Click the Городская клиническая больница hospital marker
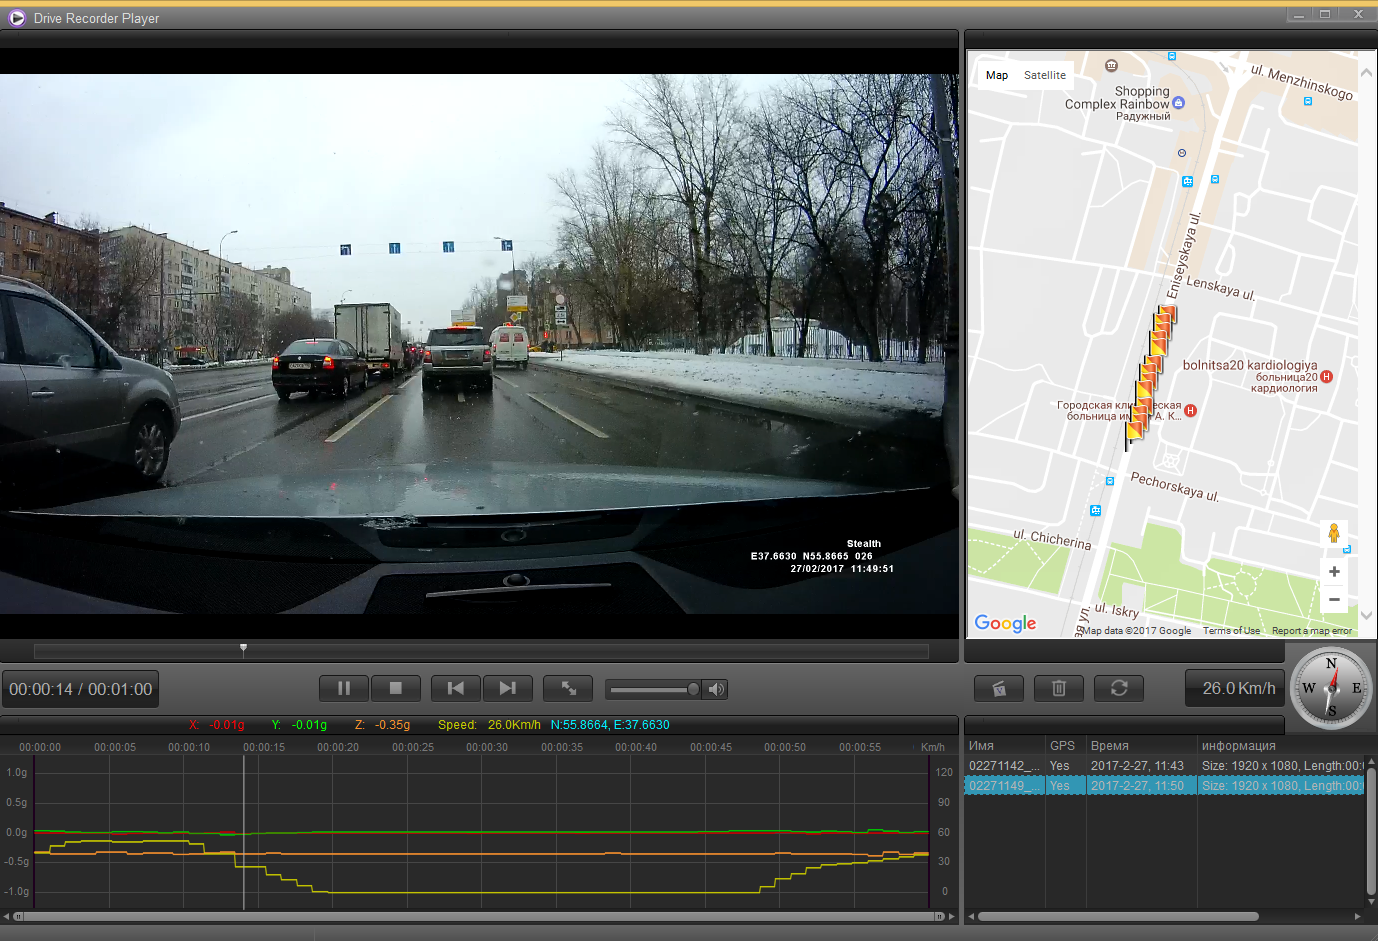 tap(1190, 410)
